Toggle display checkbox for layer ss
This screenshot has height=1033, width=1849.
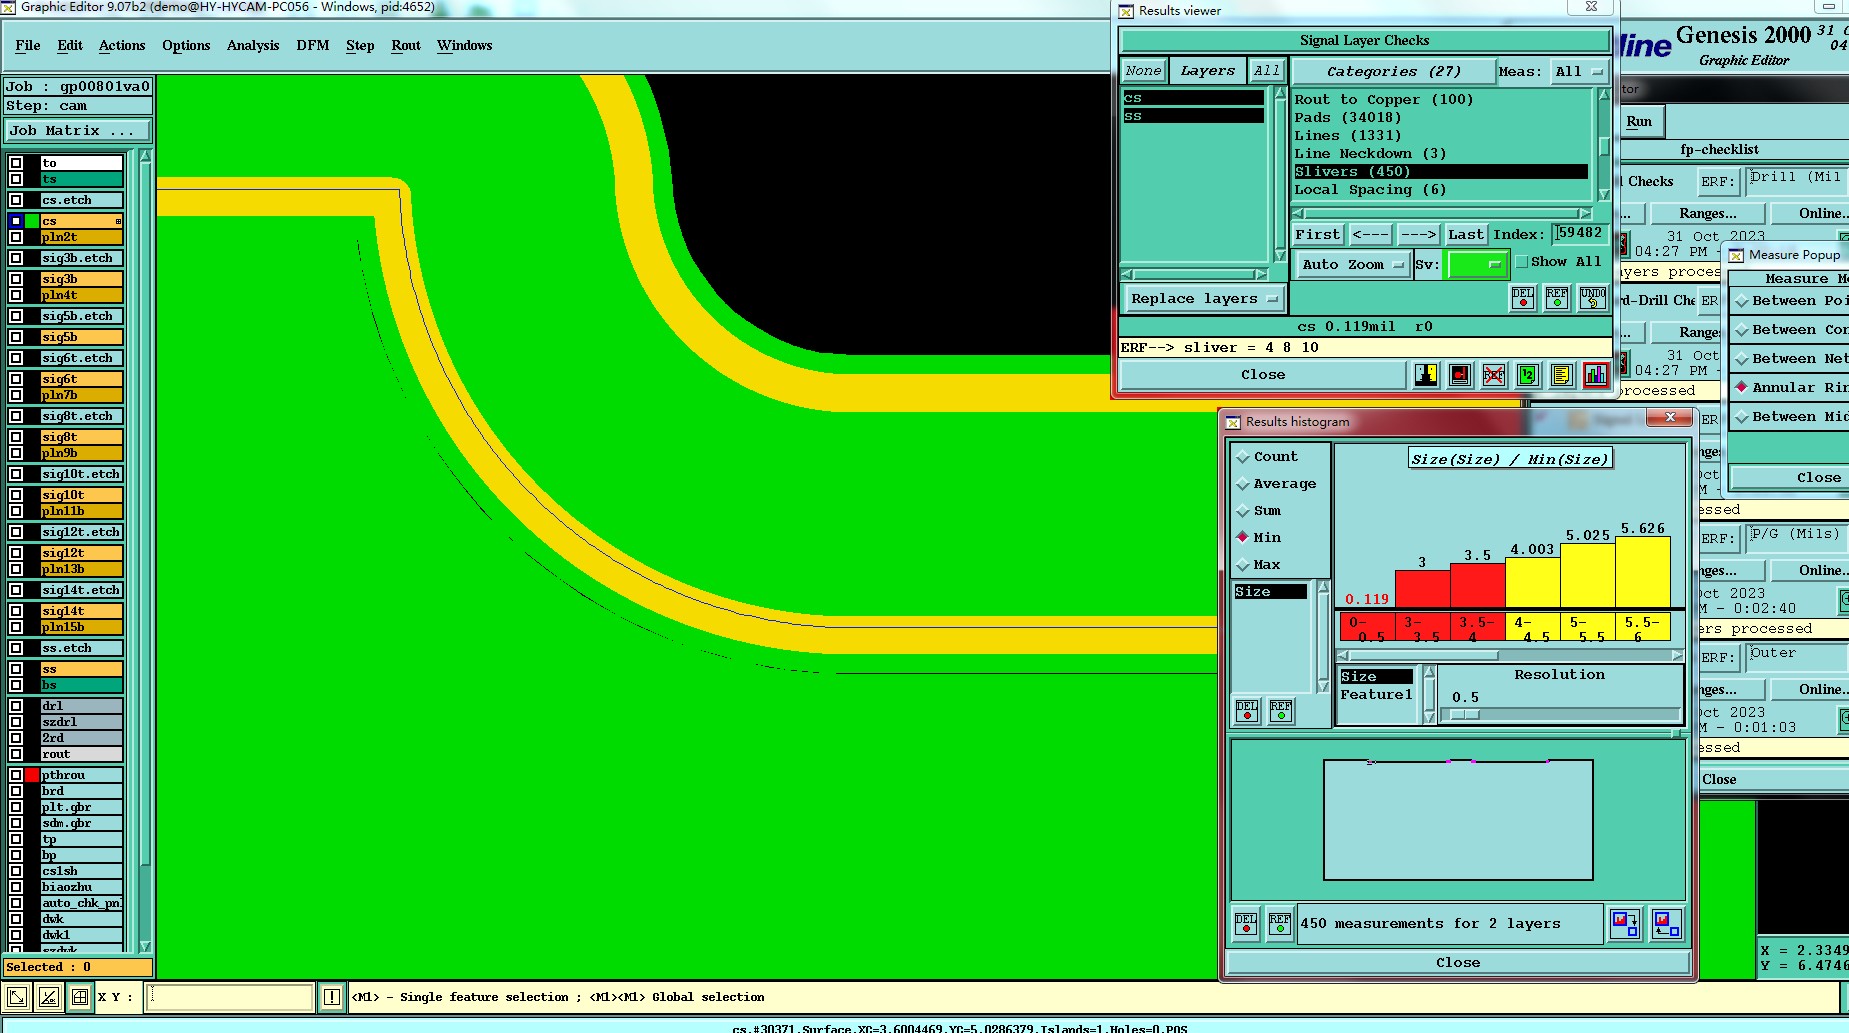(x=16, y=669)
